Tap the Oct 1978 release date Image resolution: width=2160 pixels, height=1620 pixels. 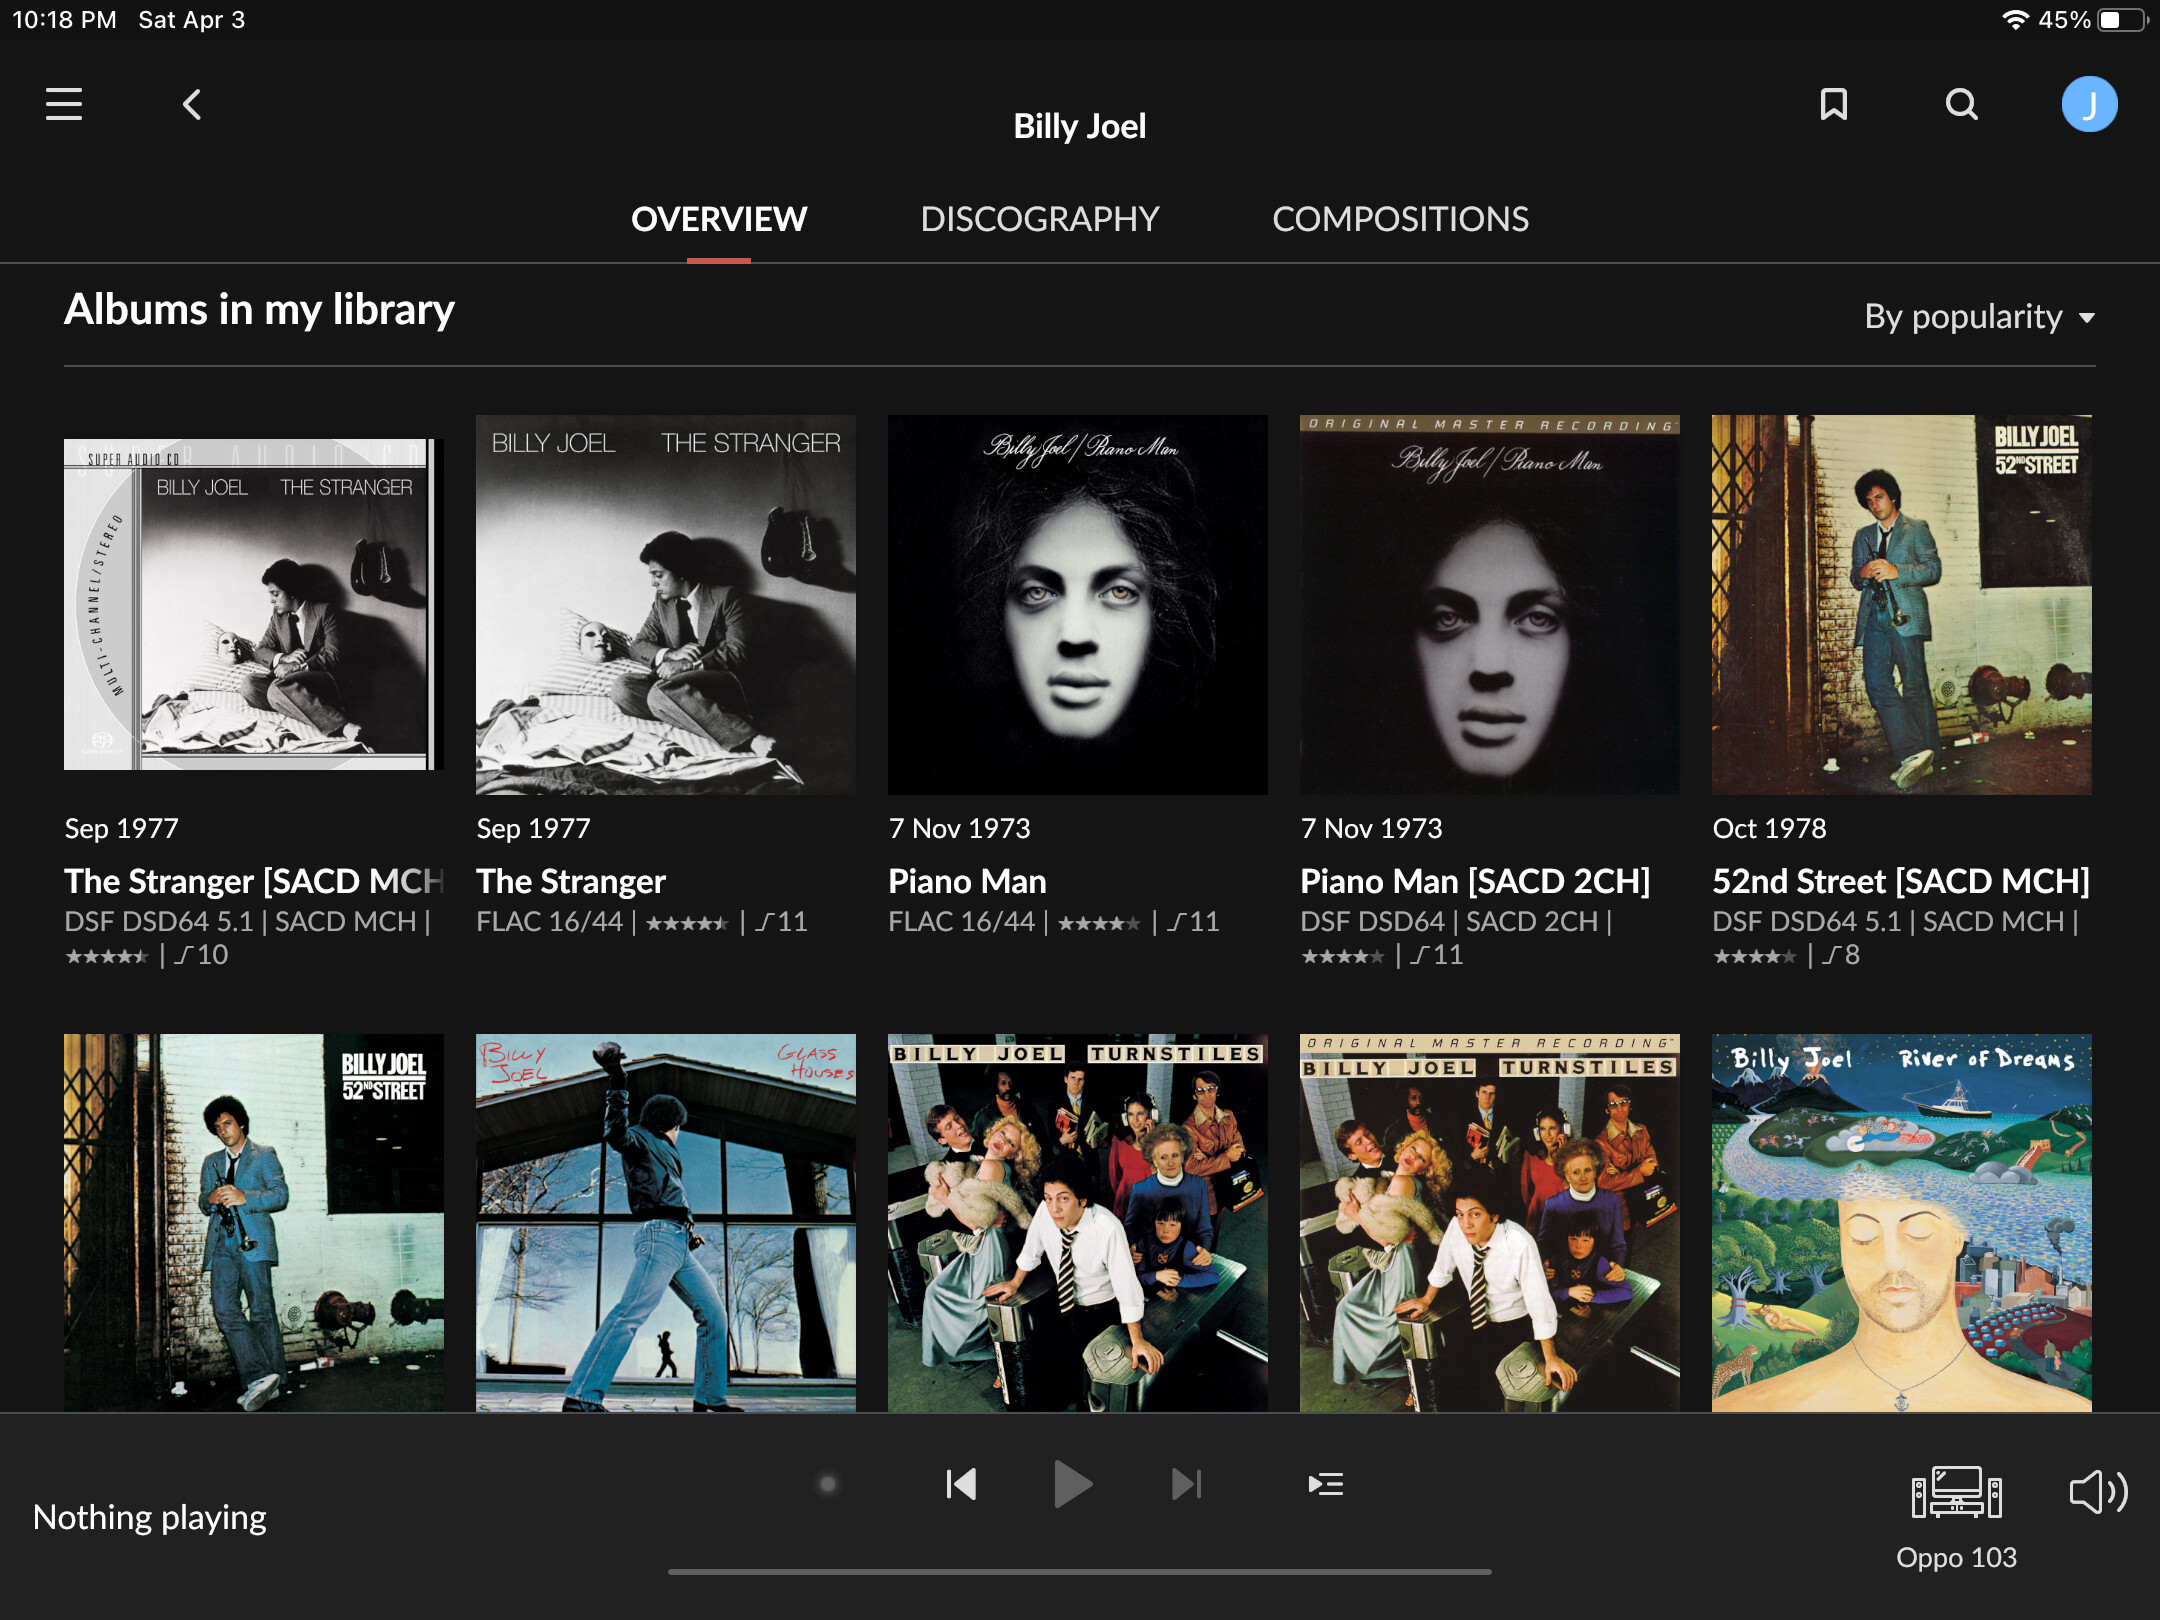(x=1769, y=828)
